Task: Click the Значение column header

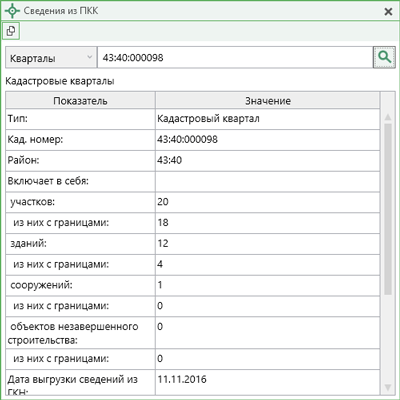Action: [x=268, y=101]
